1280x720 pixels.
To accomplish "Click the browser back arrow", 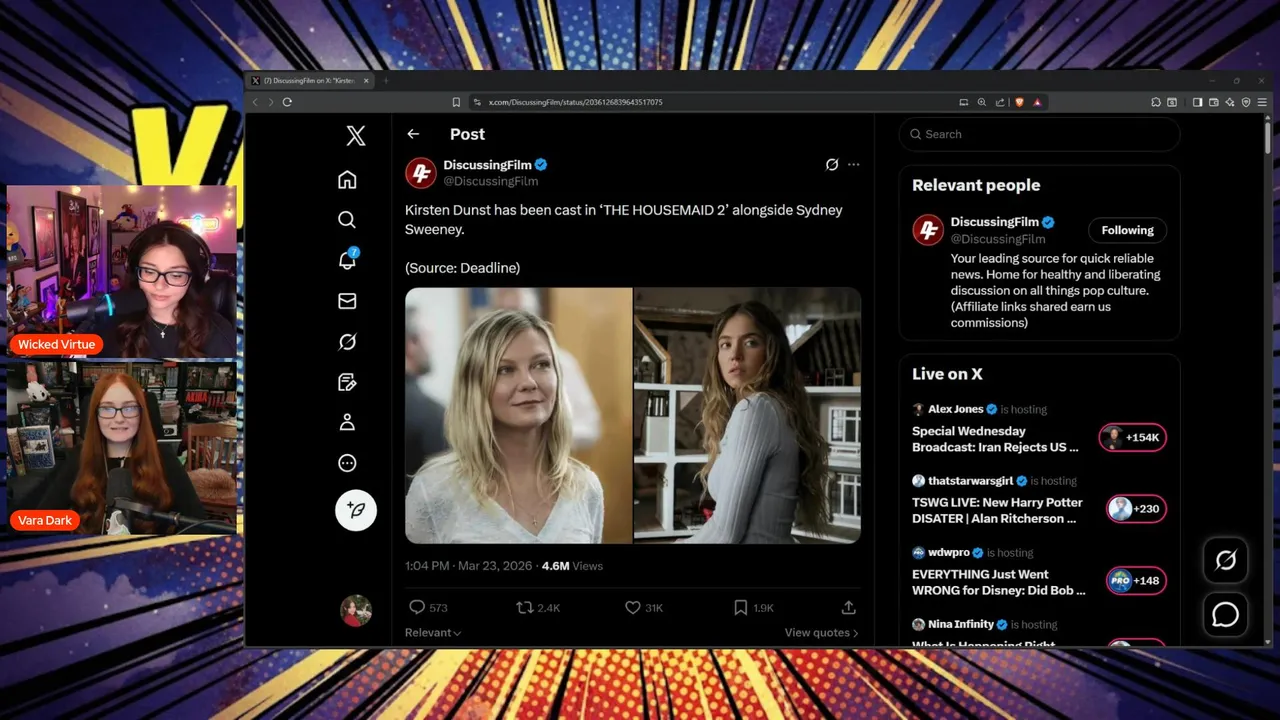I will [x=255, y=102].
